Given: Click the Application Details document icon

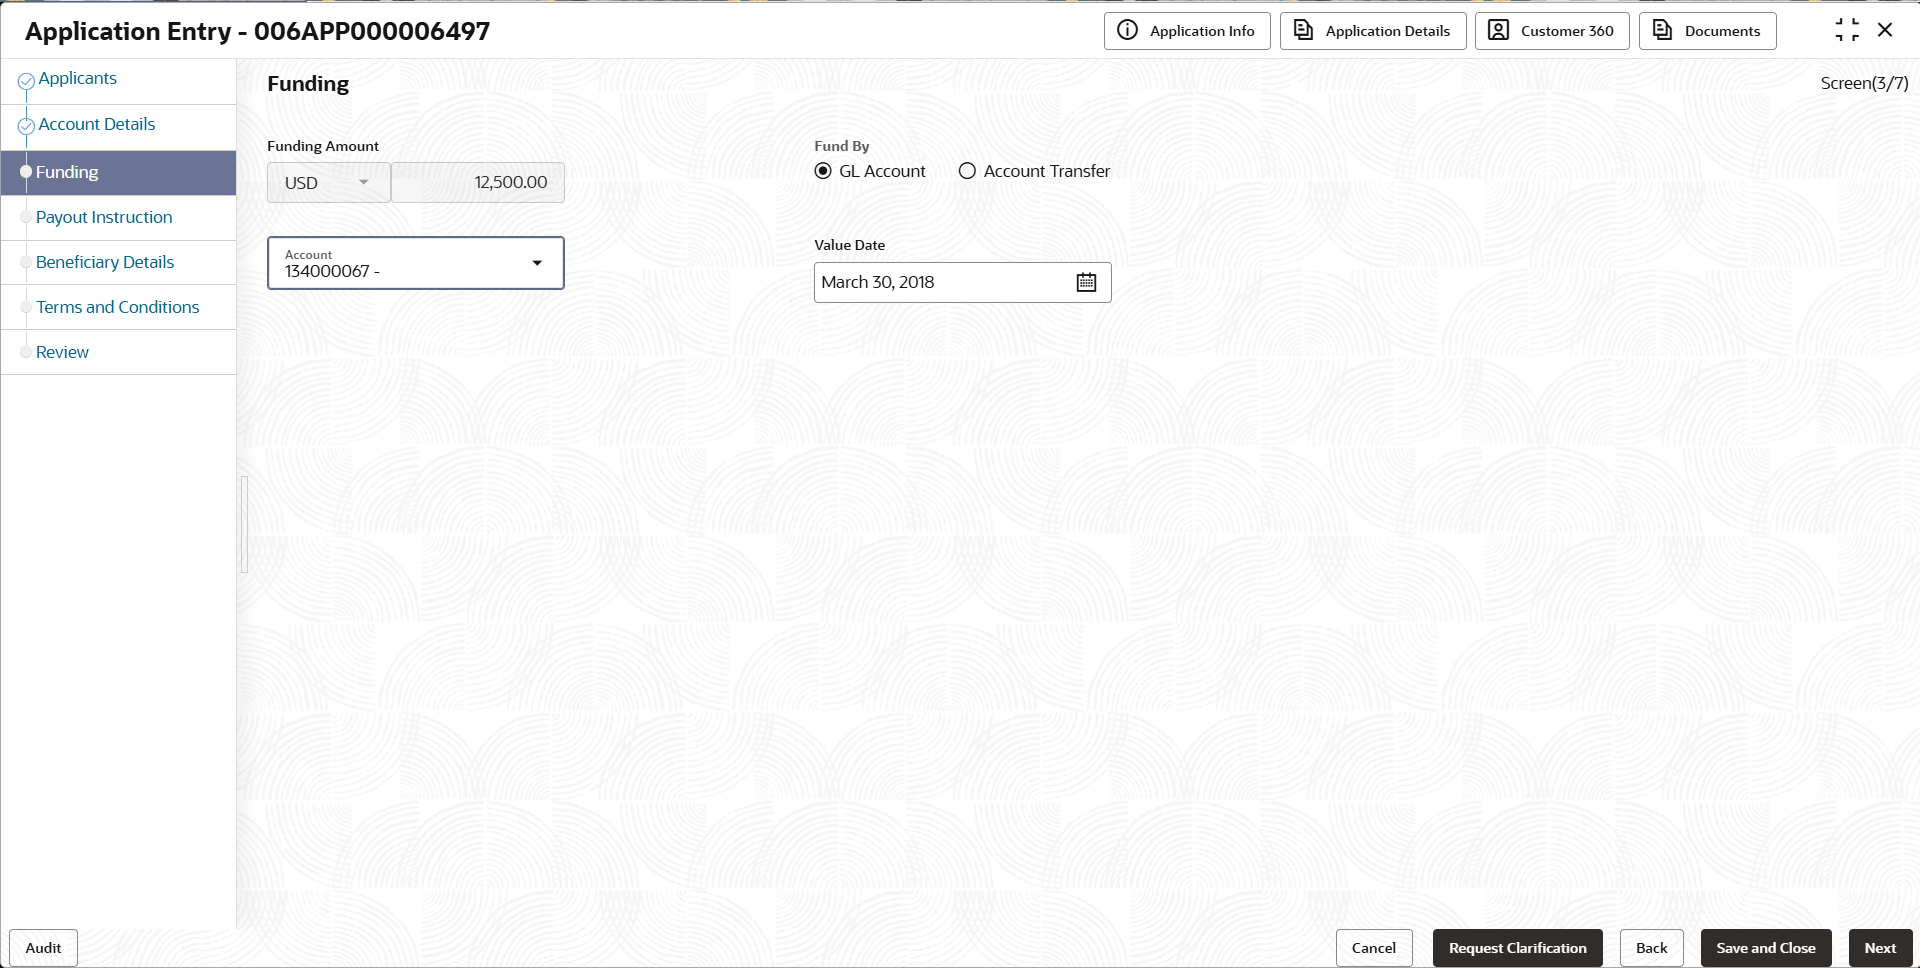Looking at the screenshot, I should 1303,30.
